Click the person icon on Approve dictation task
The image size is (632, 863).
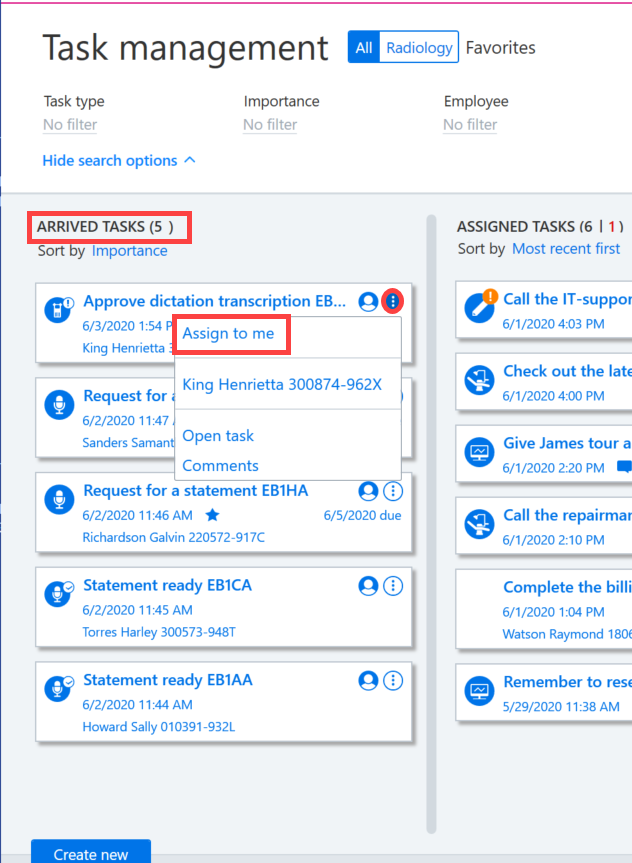(368, 301)
